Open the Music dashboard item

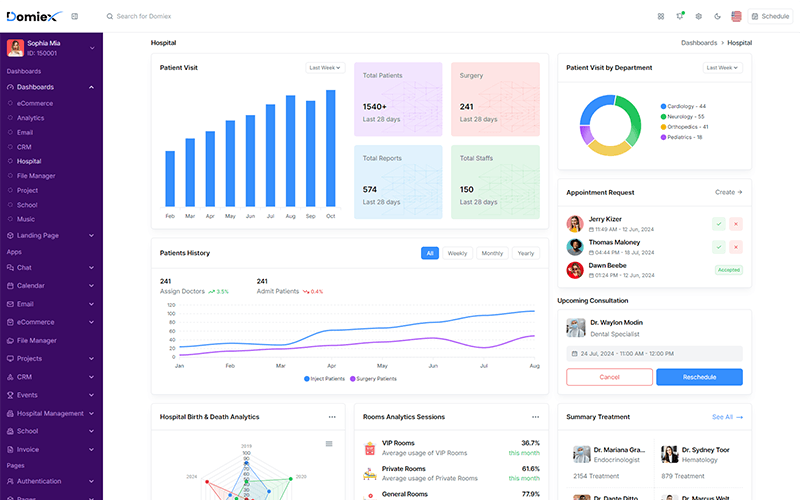[x=26, y=219]
